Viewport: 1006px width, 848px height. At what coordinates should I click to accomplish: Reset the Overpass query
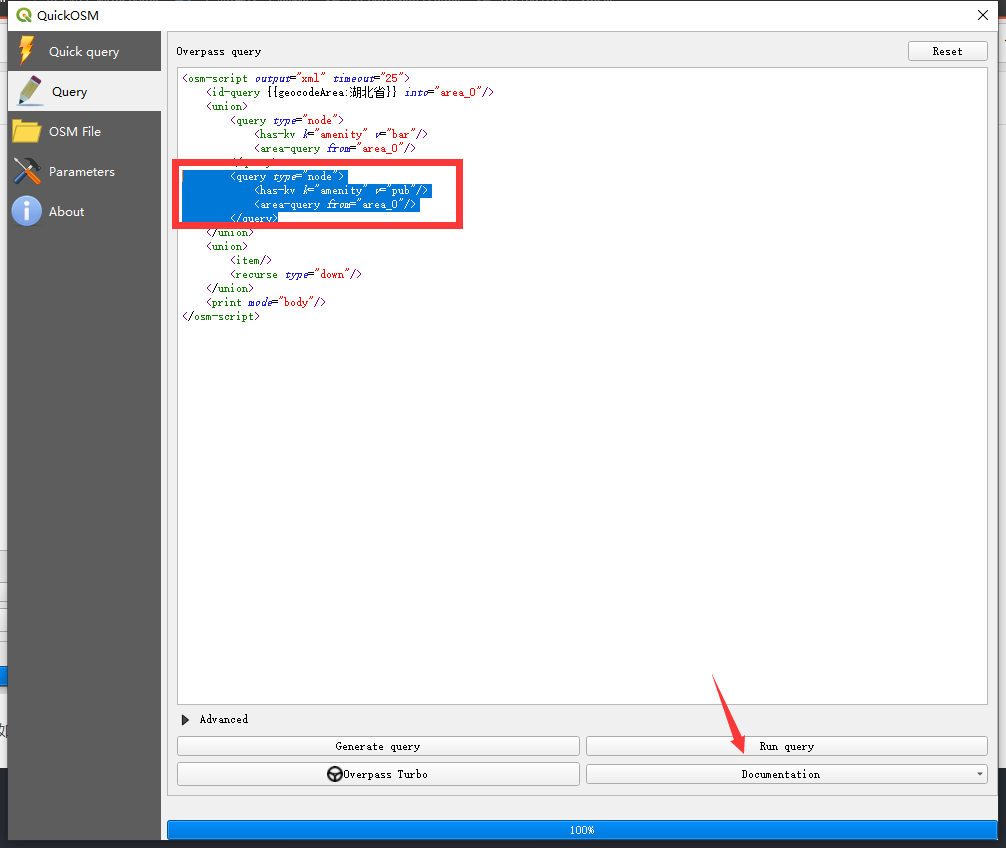948,51
